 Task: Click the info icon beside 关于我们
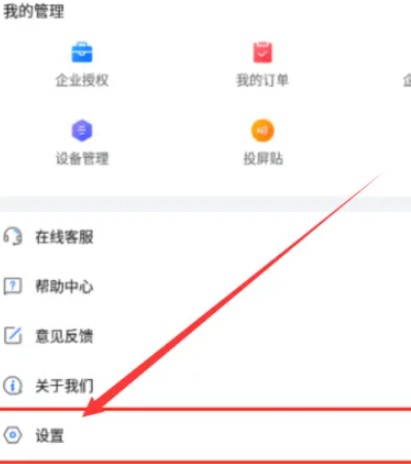coord(13,386)
